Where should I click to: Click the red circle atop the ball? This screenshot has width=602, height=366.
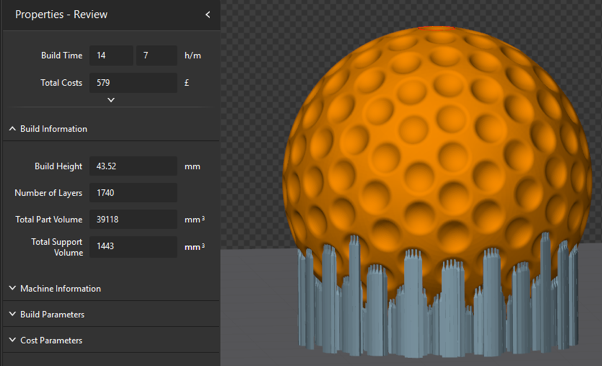[437, 28]
